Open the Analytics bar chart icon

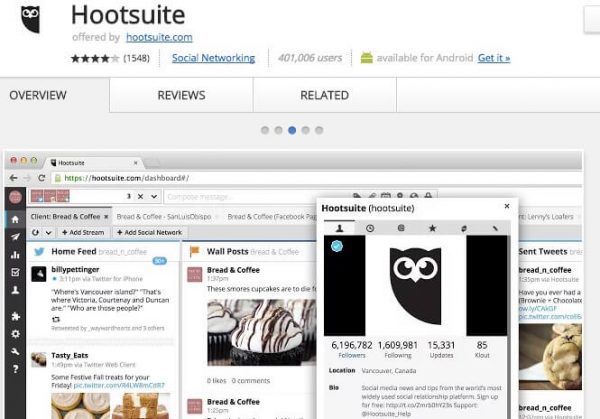[x=15, y=254]
